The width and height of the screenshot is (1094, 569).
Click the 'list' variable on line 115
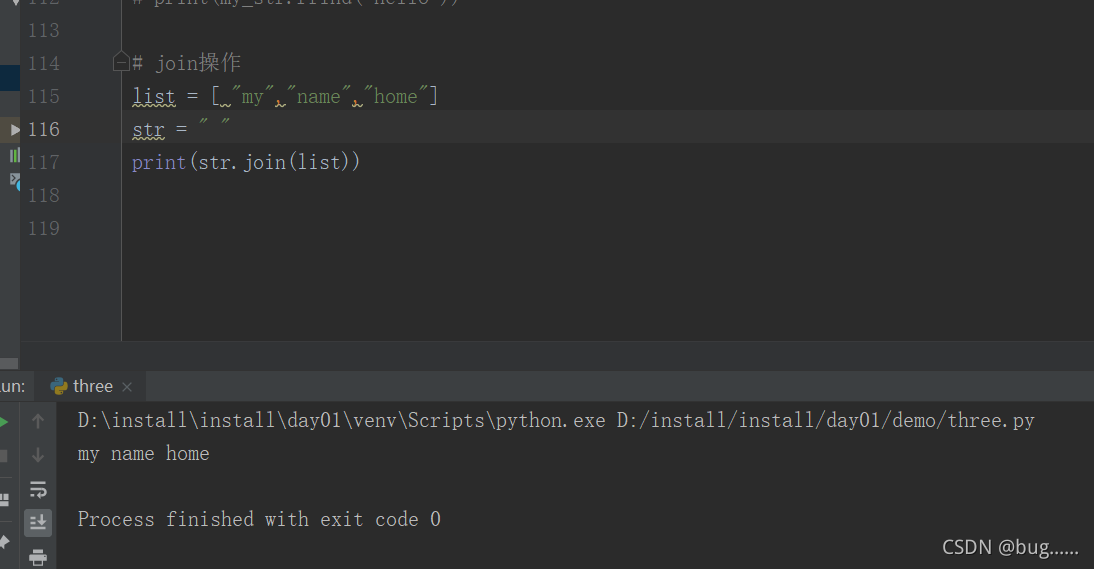tap(154, 96)
